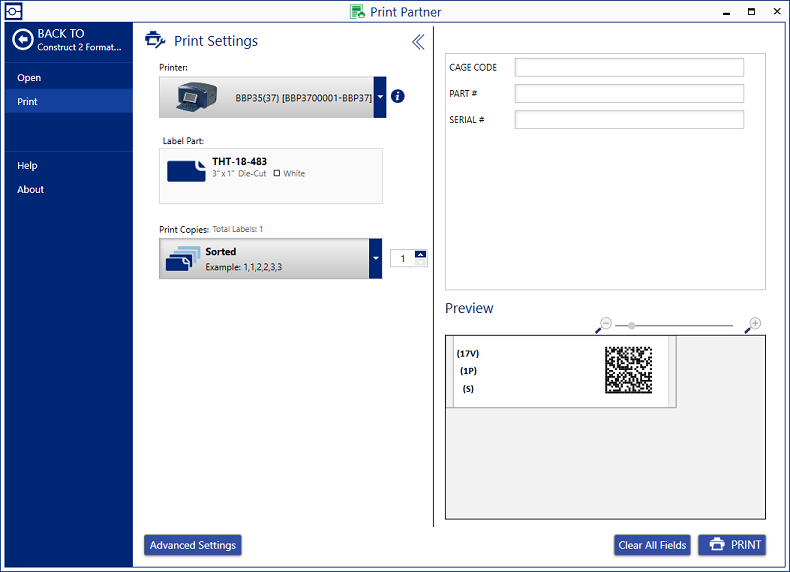
Task: Click the back arrow circle icon
Action: [23, 40]
